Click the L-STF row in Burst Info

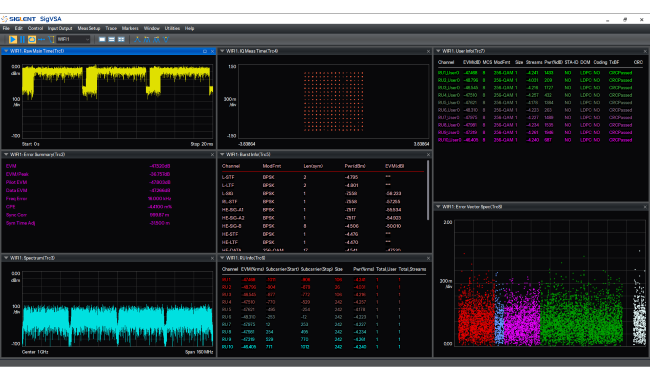(323, 177)
